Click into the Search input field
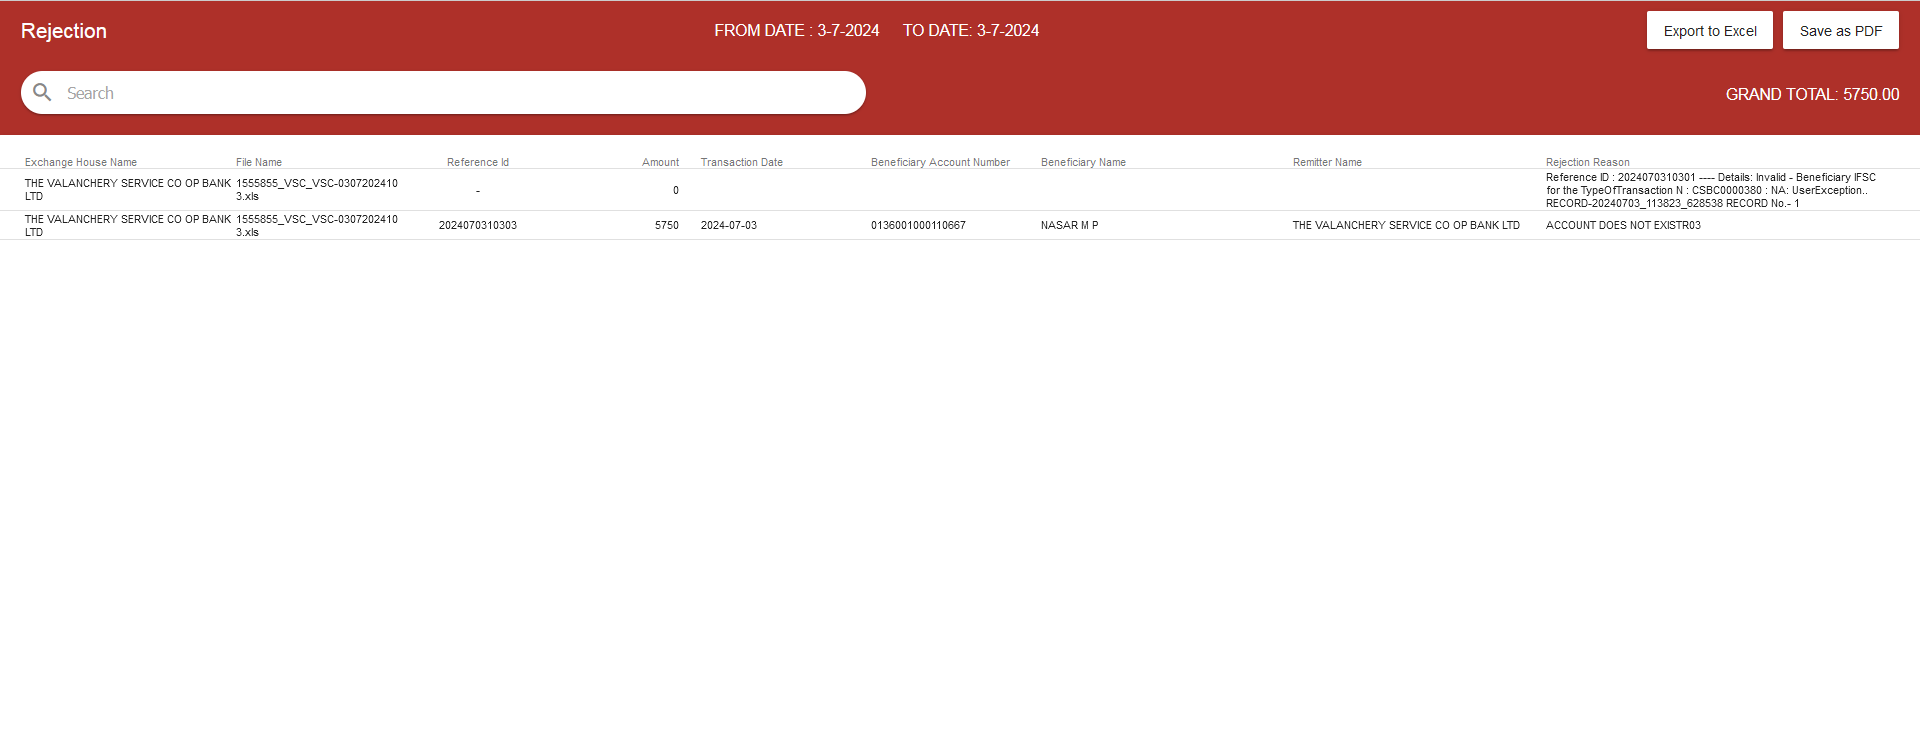1920x756 pixels. [x=450, y=93]
